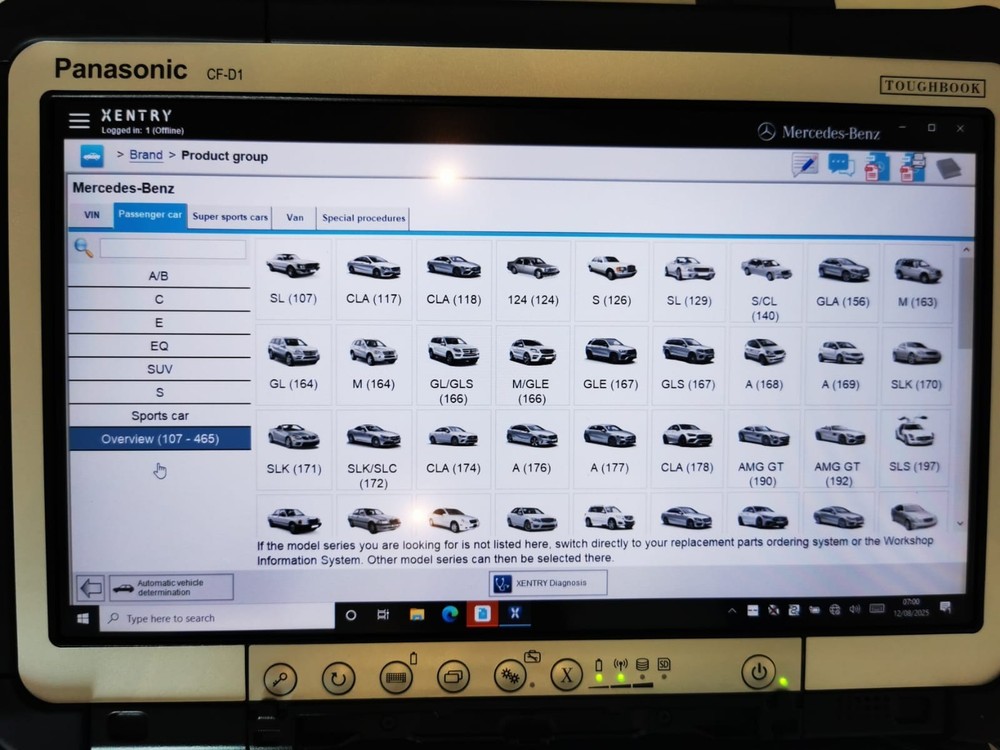Select the SLS (197) model

point(914,450)
